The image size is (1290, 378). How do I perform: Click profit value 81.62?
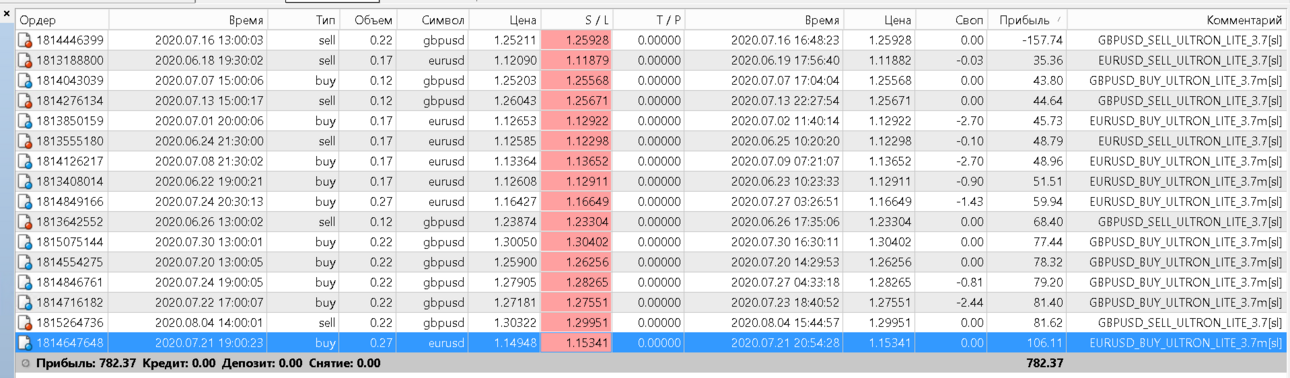1048,322
